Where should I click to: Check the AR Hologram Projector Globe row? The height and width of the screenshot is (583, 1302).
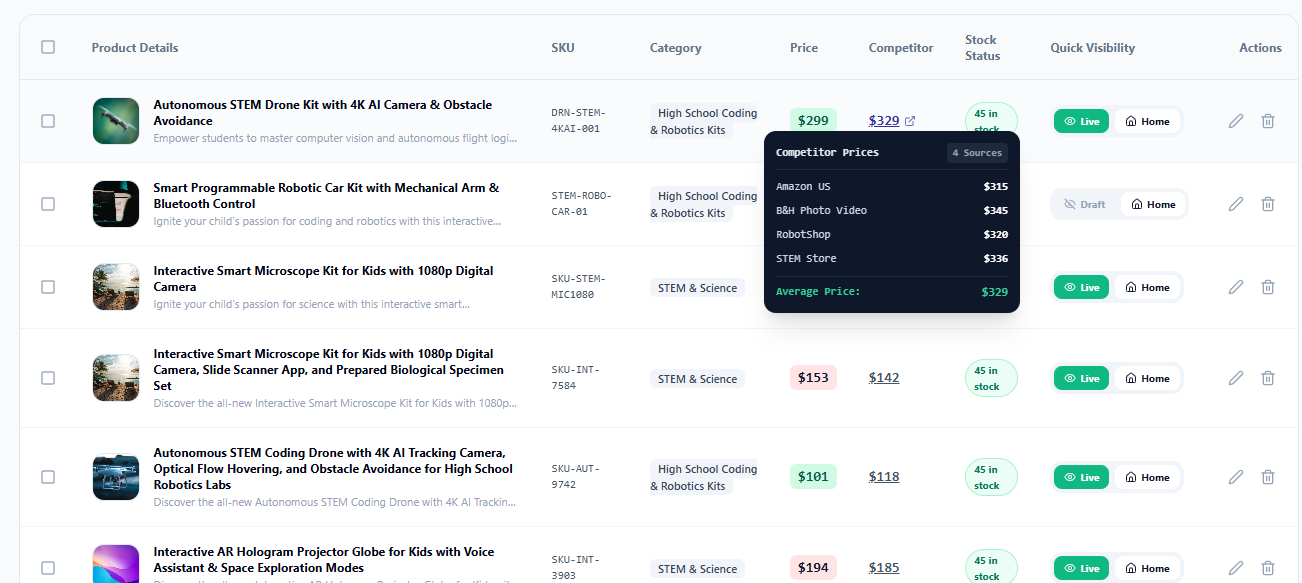pyautogui.click(x=48, y=568)
